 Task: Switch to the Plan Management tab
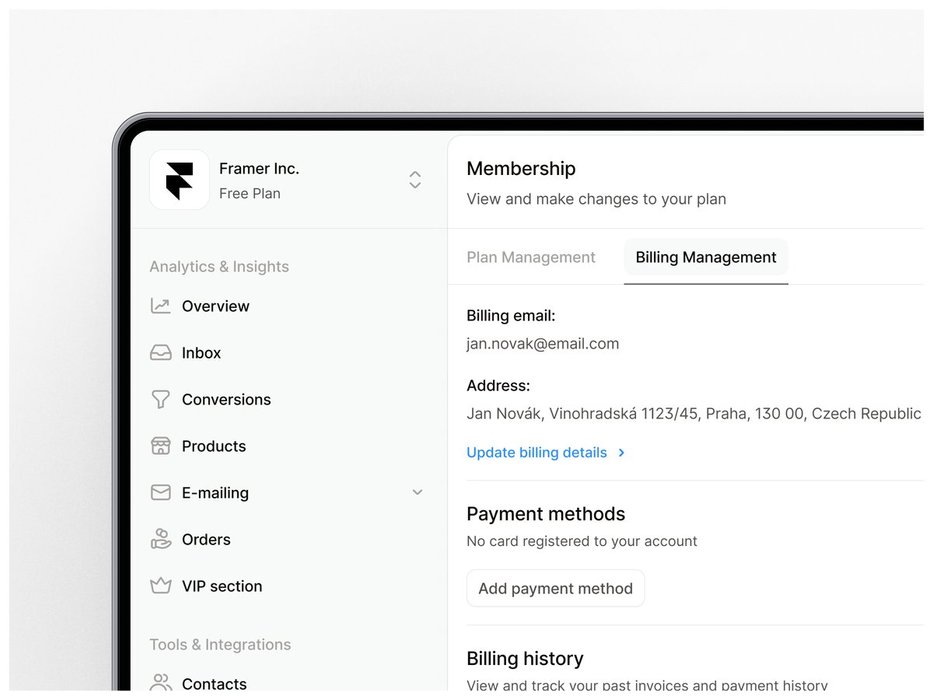(531, 257)
